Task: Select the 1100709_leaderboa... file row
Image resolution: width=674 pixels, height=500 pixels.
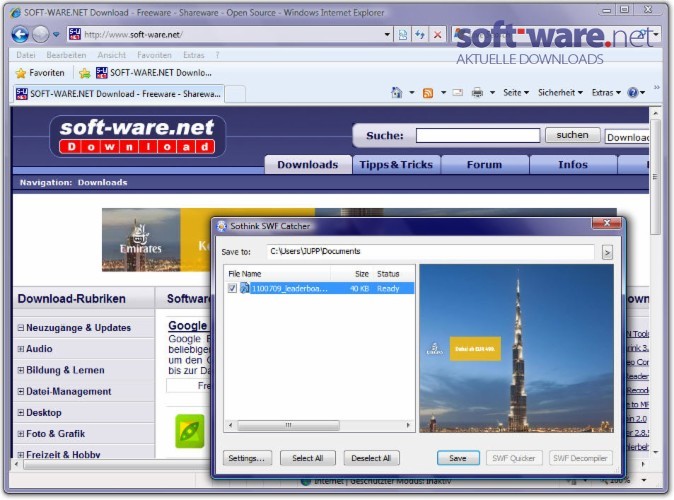Action: point(319,288)
